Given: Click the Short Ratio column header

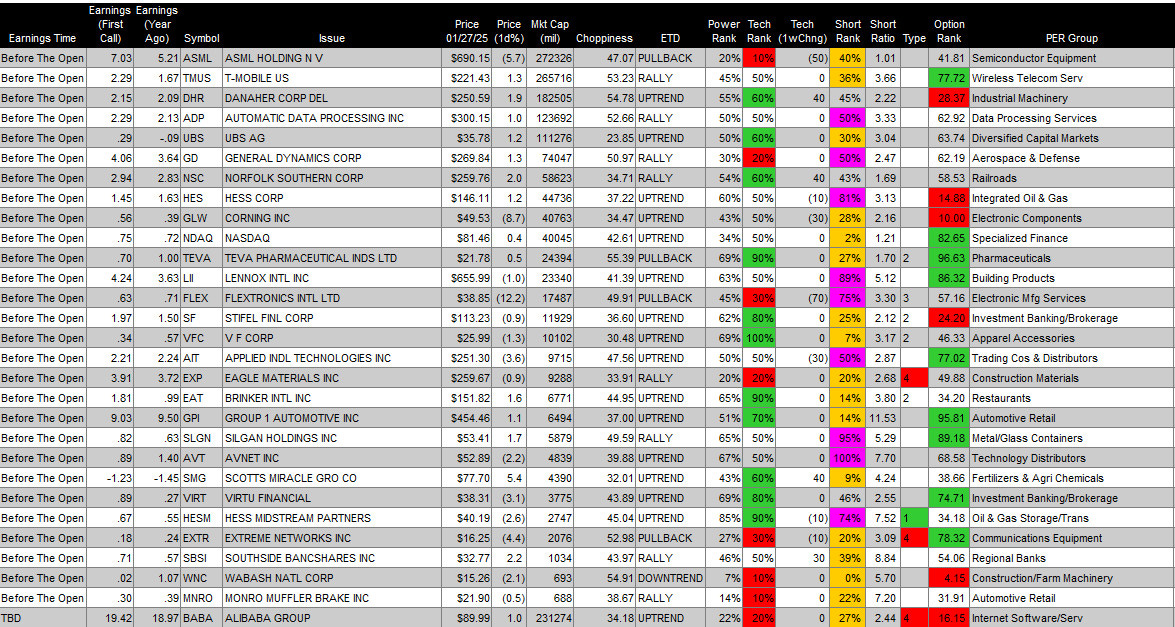Looking at the screenshot, I should point(883,31).
